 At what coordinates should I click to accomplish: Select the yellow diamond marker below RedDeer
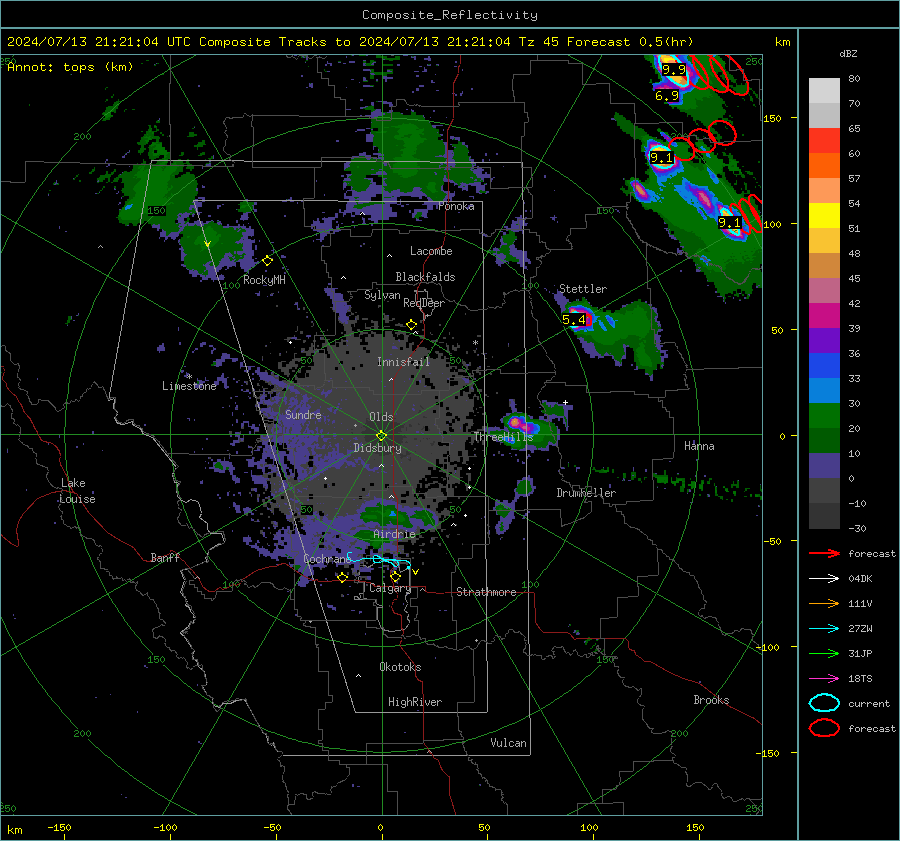tap(412, 325)
